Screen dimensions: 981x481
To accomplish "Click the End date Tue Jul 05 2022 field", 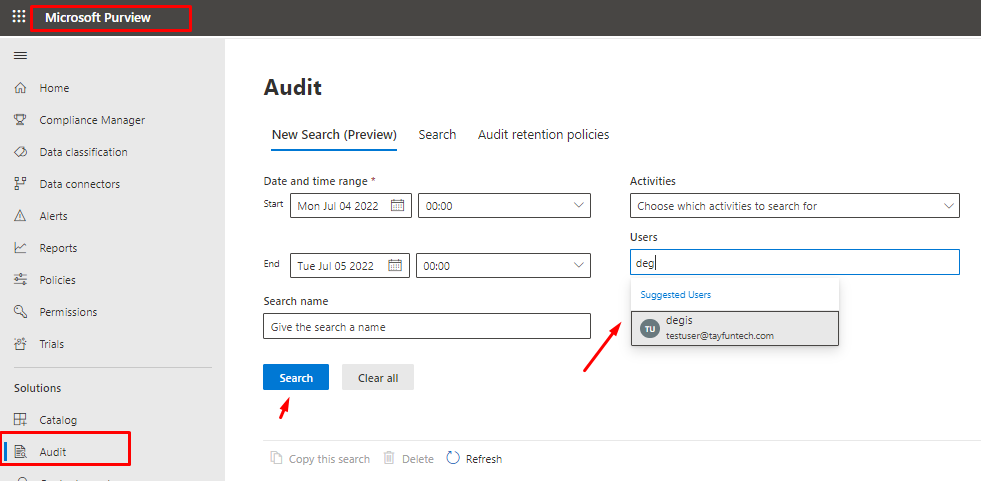I will point(350,265).
